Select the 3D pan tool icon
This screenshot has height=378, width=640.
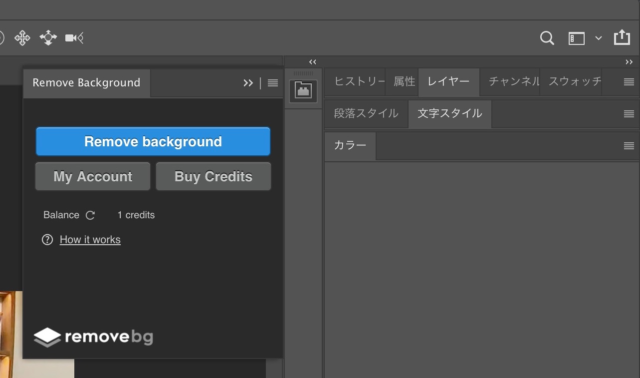pos(22,38)
